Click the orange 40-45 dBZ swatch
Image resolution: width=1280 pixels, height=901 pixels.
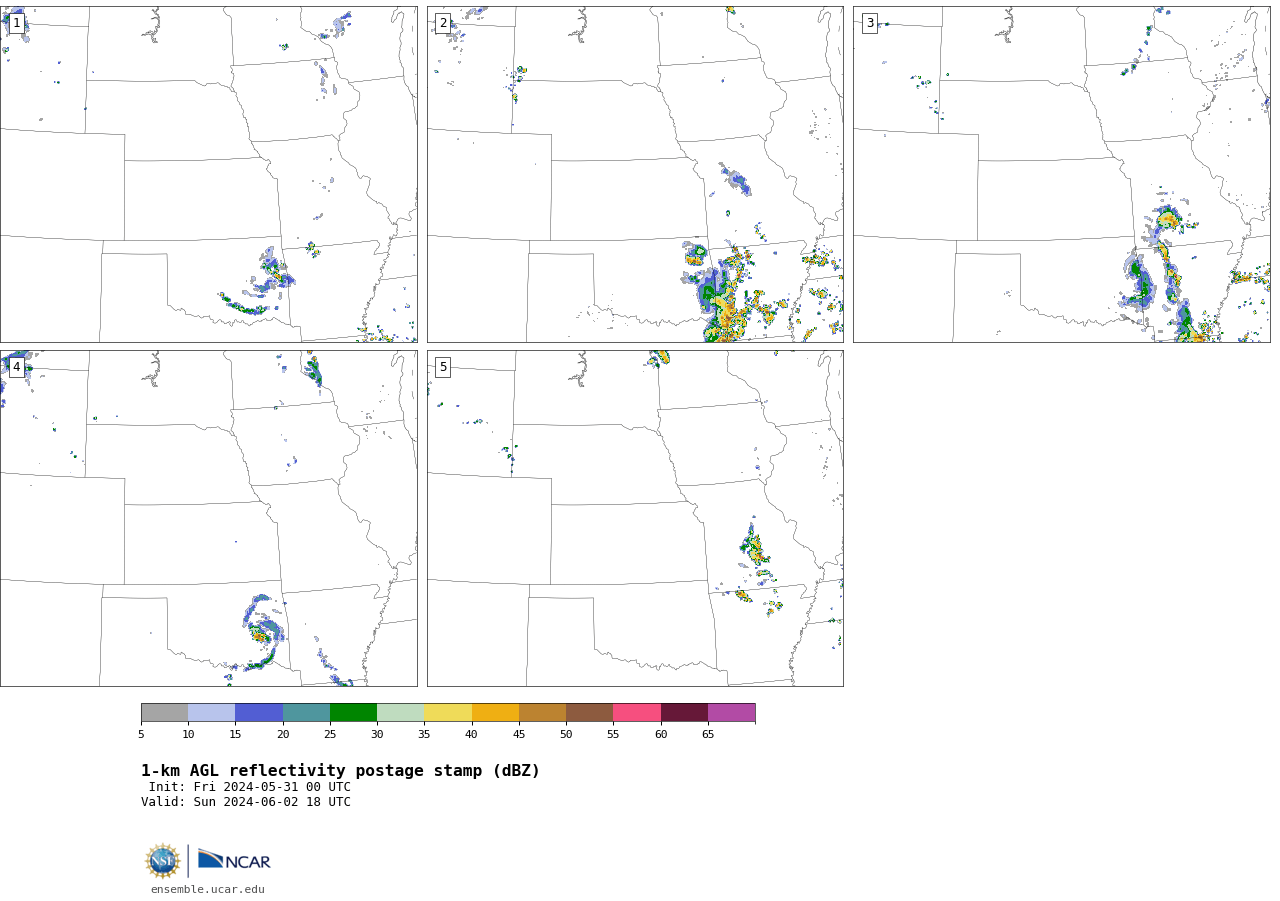(495, 712)
